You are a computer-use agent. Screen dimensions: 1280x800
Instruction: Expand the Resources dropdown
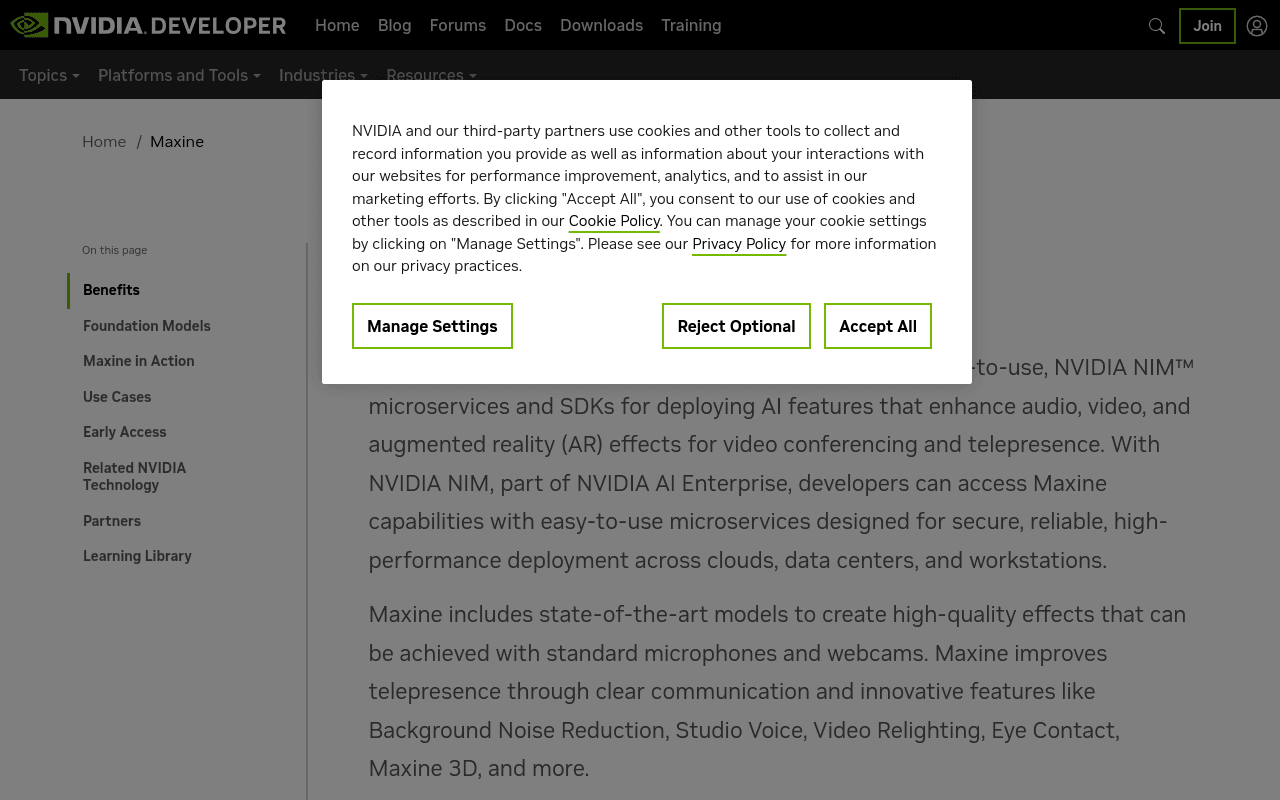[431, 75]
